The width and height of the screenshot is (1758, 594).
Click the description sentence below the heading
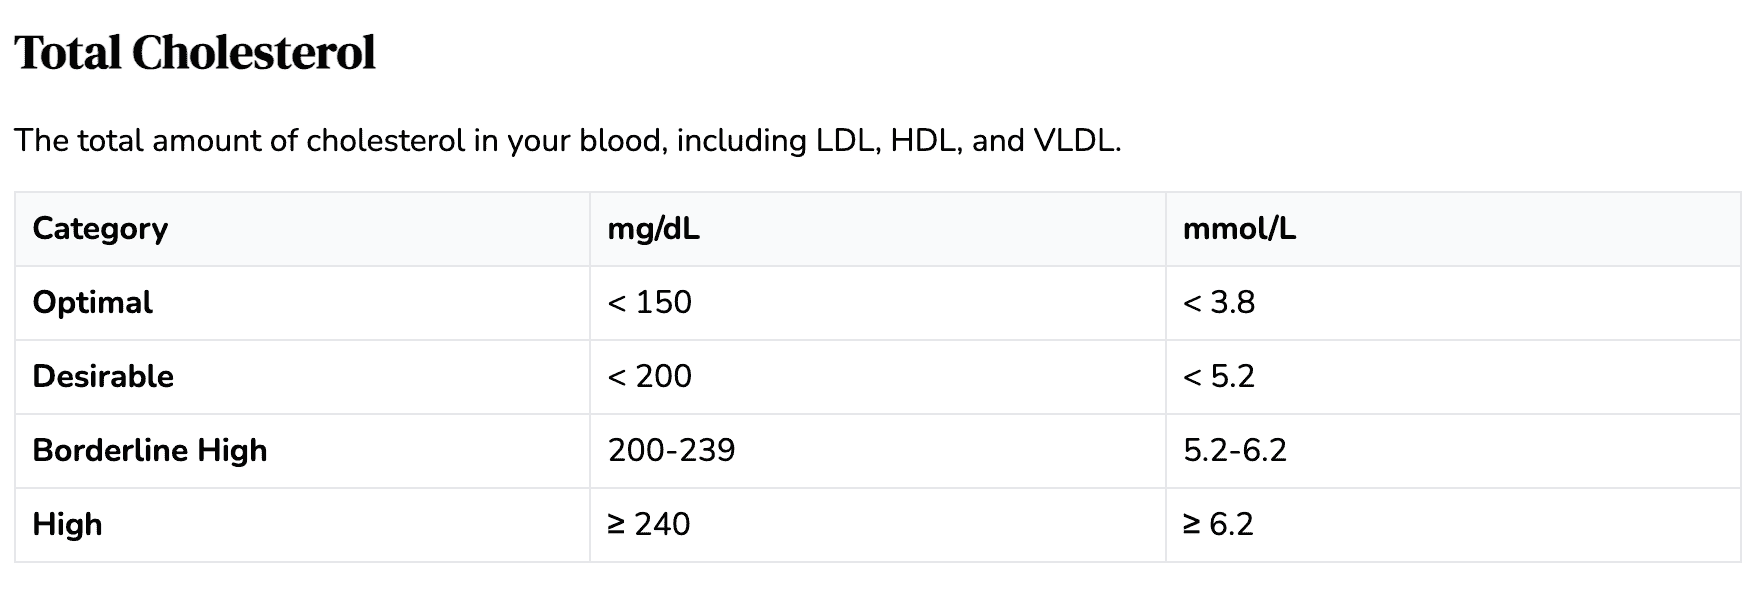click(567, 141)
